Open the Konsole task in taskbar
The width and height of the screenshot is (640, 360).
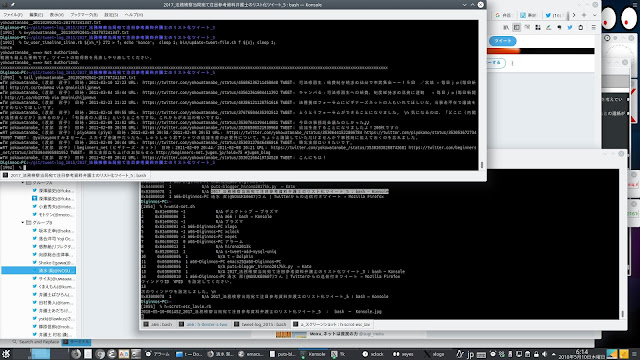[313, 354]
